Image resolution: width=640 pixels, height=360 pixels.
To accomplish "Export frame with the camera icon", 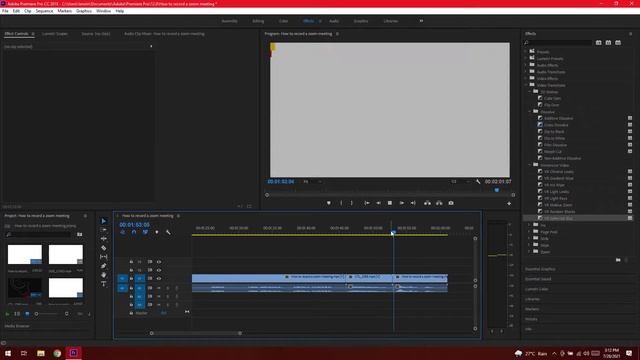I will pyautogui.click(x=451, y=203).
